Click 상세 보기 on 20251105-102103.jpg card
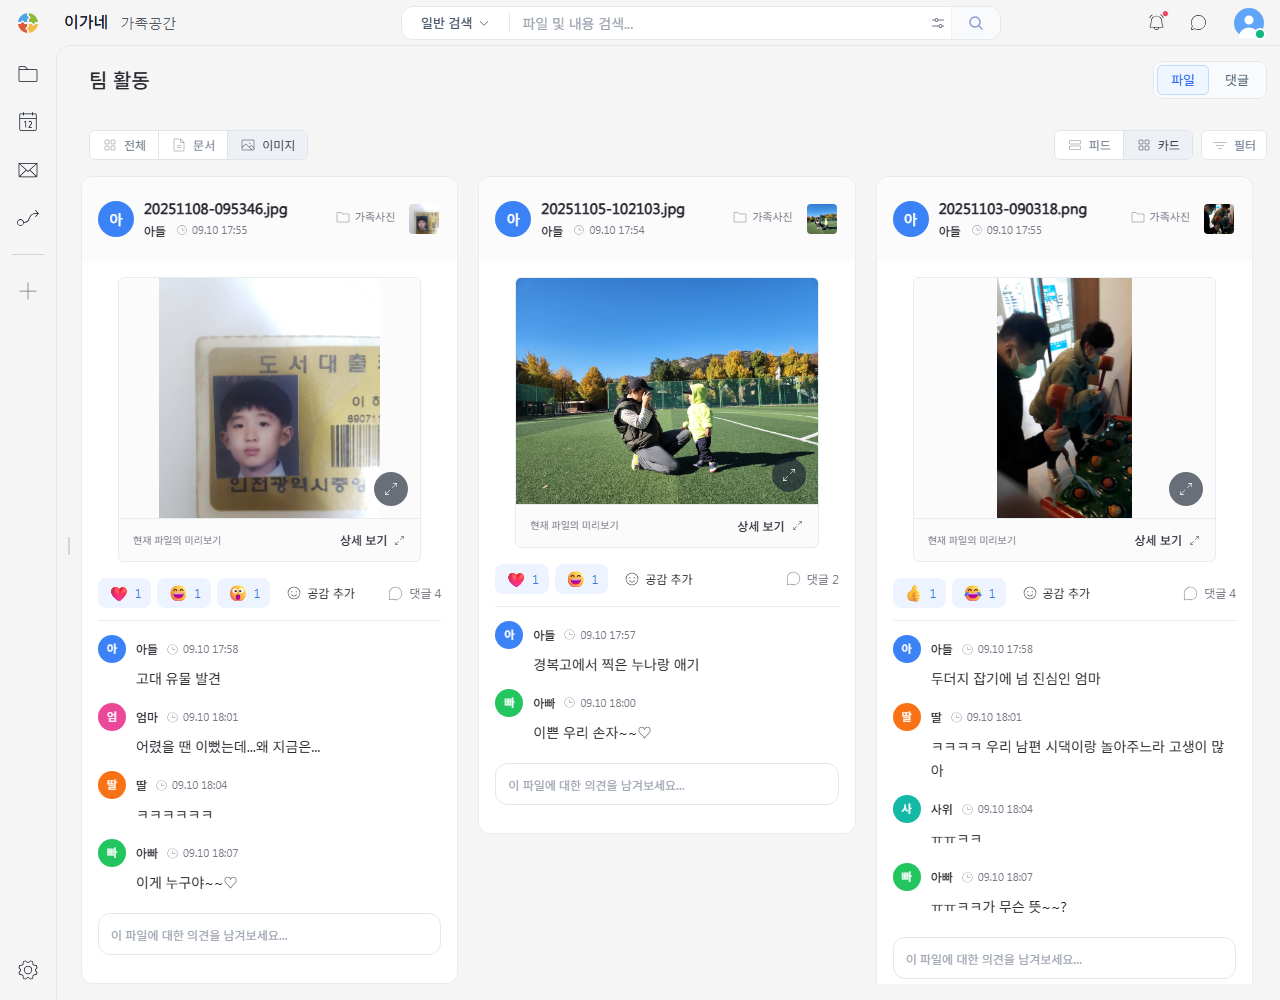The width and height of the screenshot is (1280, 1000). click(x=770, y=526)
